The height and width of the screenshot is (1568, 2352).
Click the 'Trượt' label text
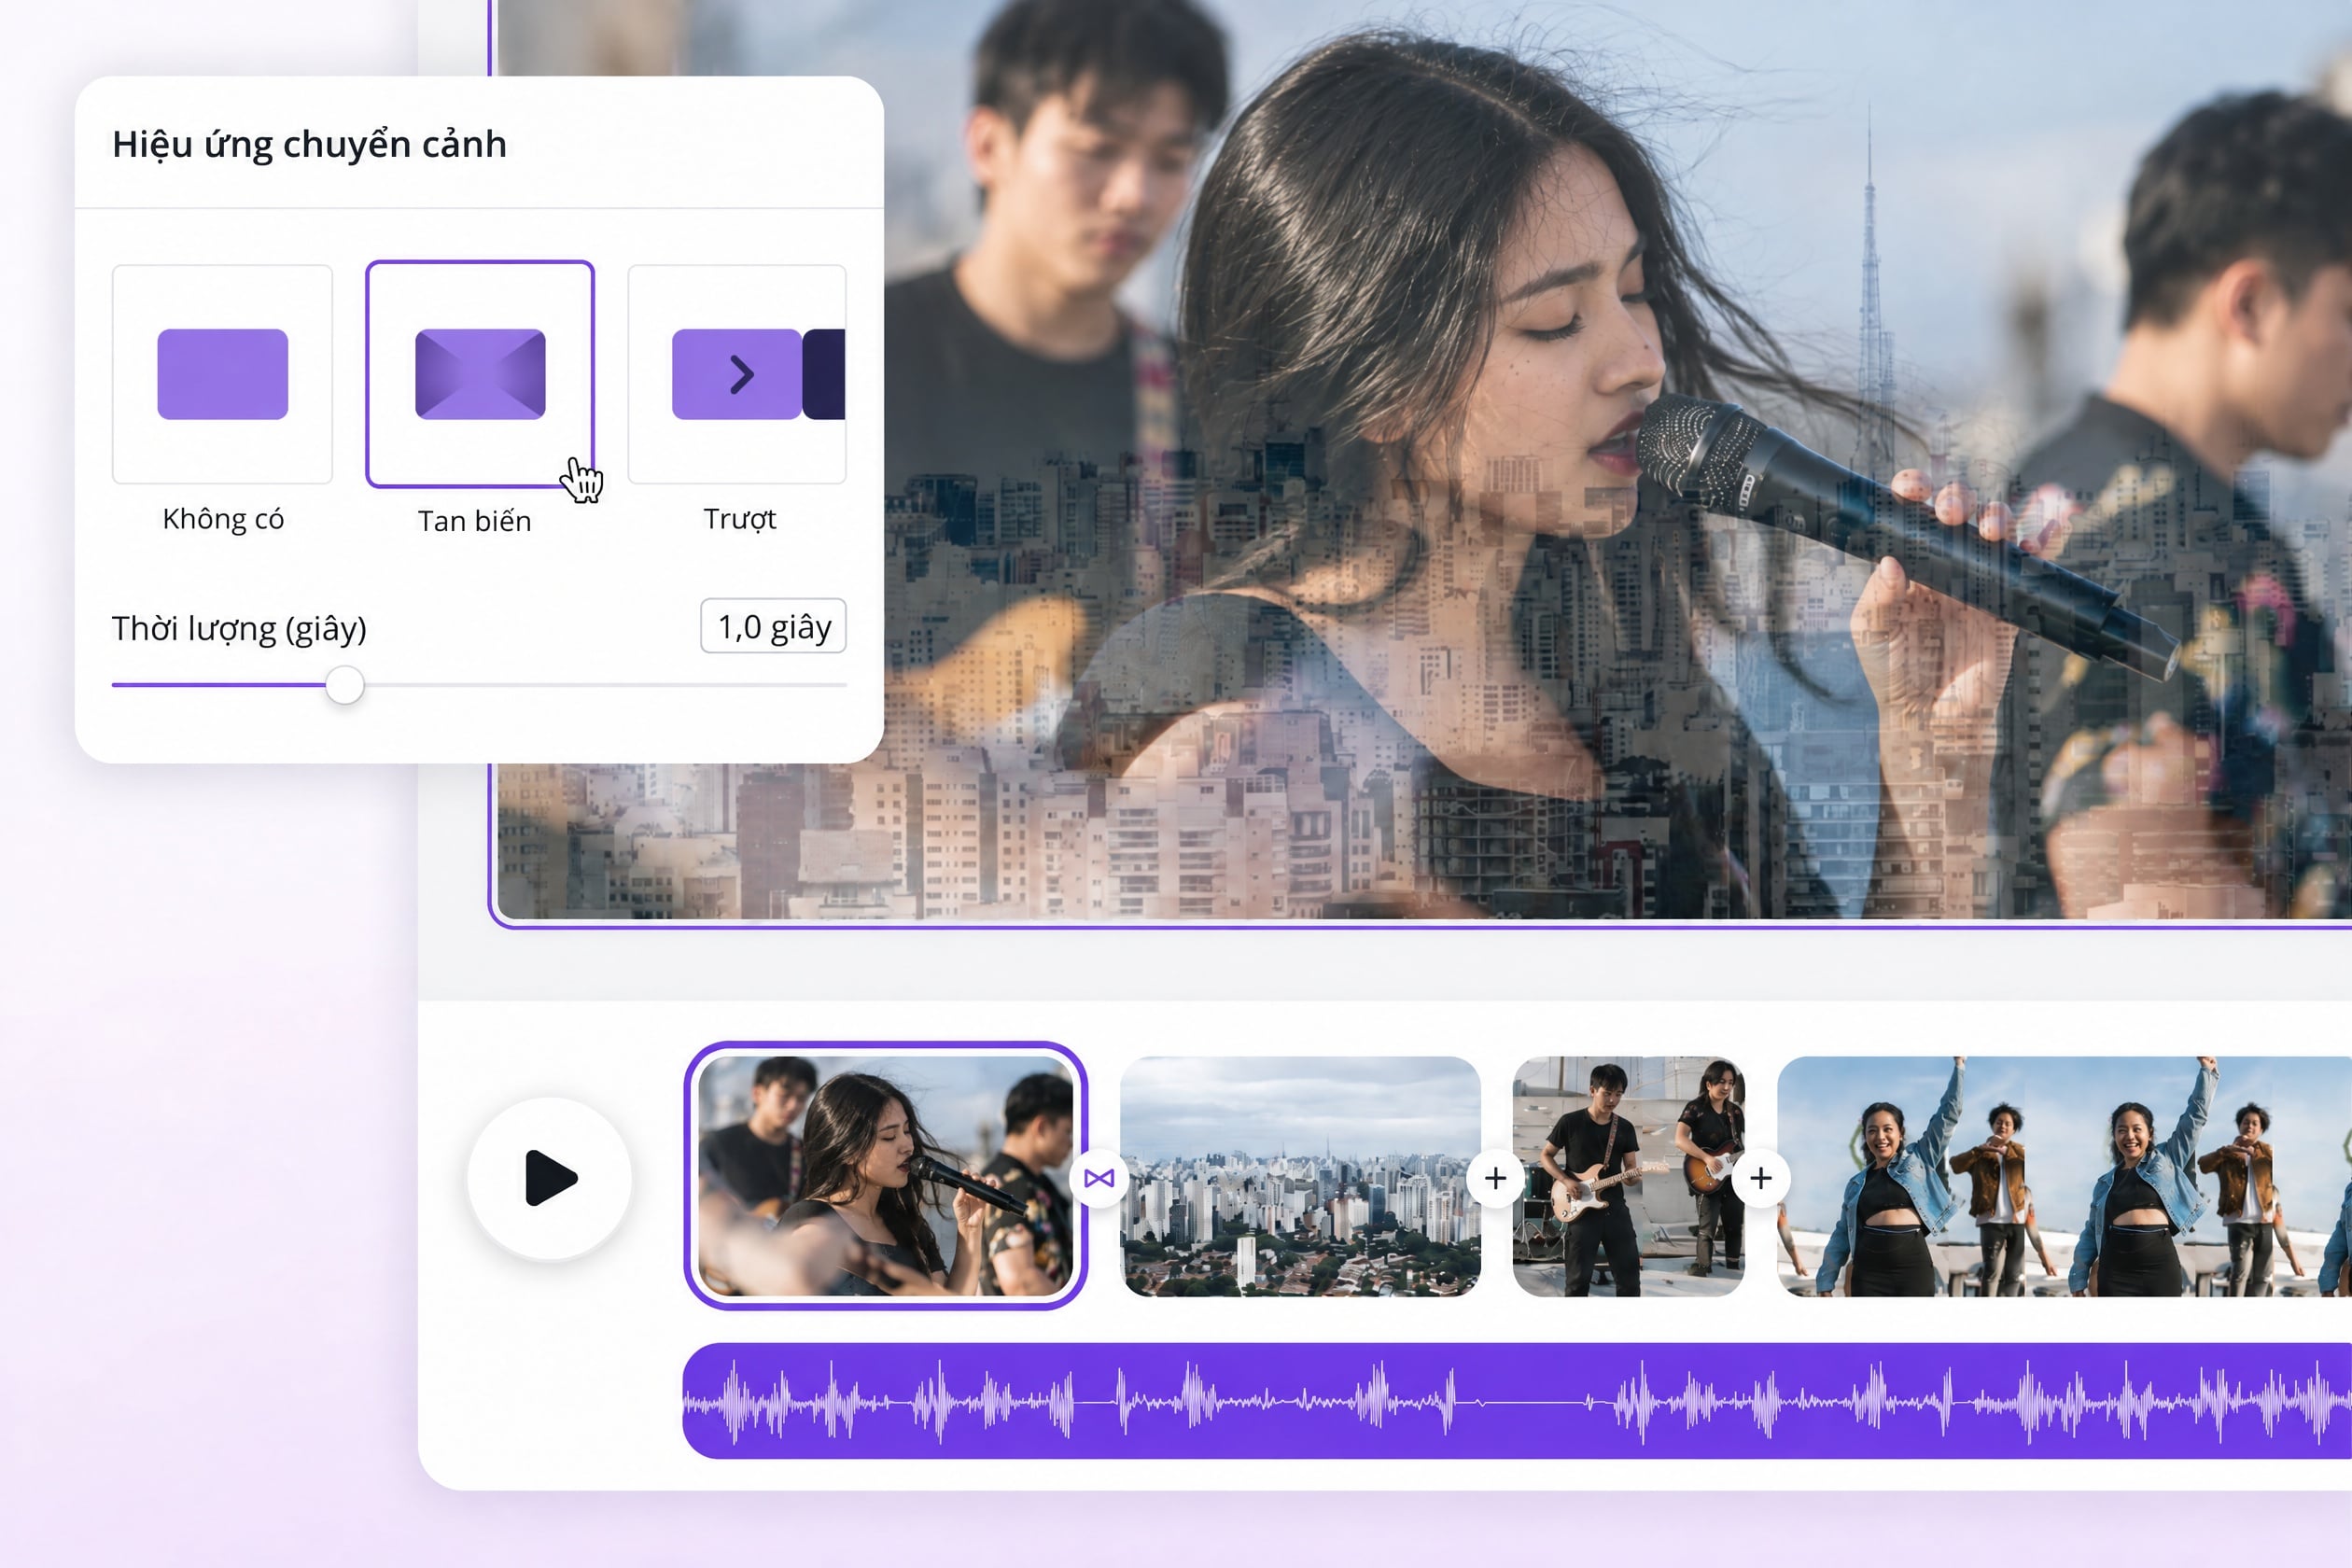click(x=740, y=519)
